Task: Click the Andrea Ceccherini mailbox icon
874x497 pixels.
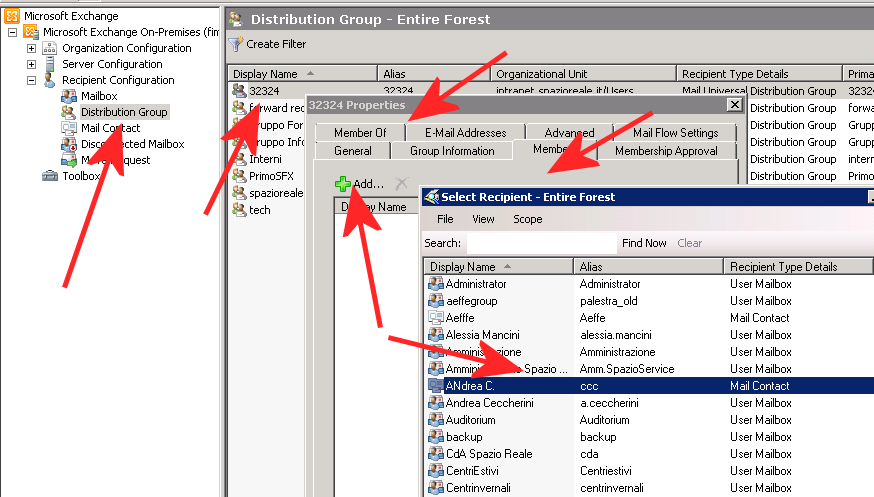Action: point(435,403)
